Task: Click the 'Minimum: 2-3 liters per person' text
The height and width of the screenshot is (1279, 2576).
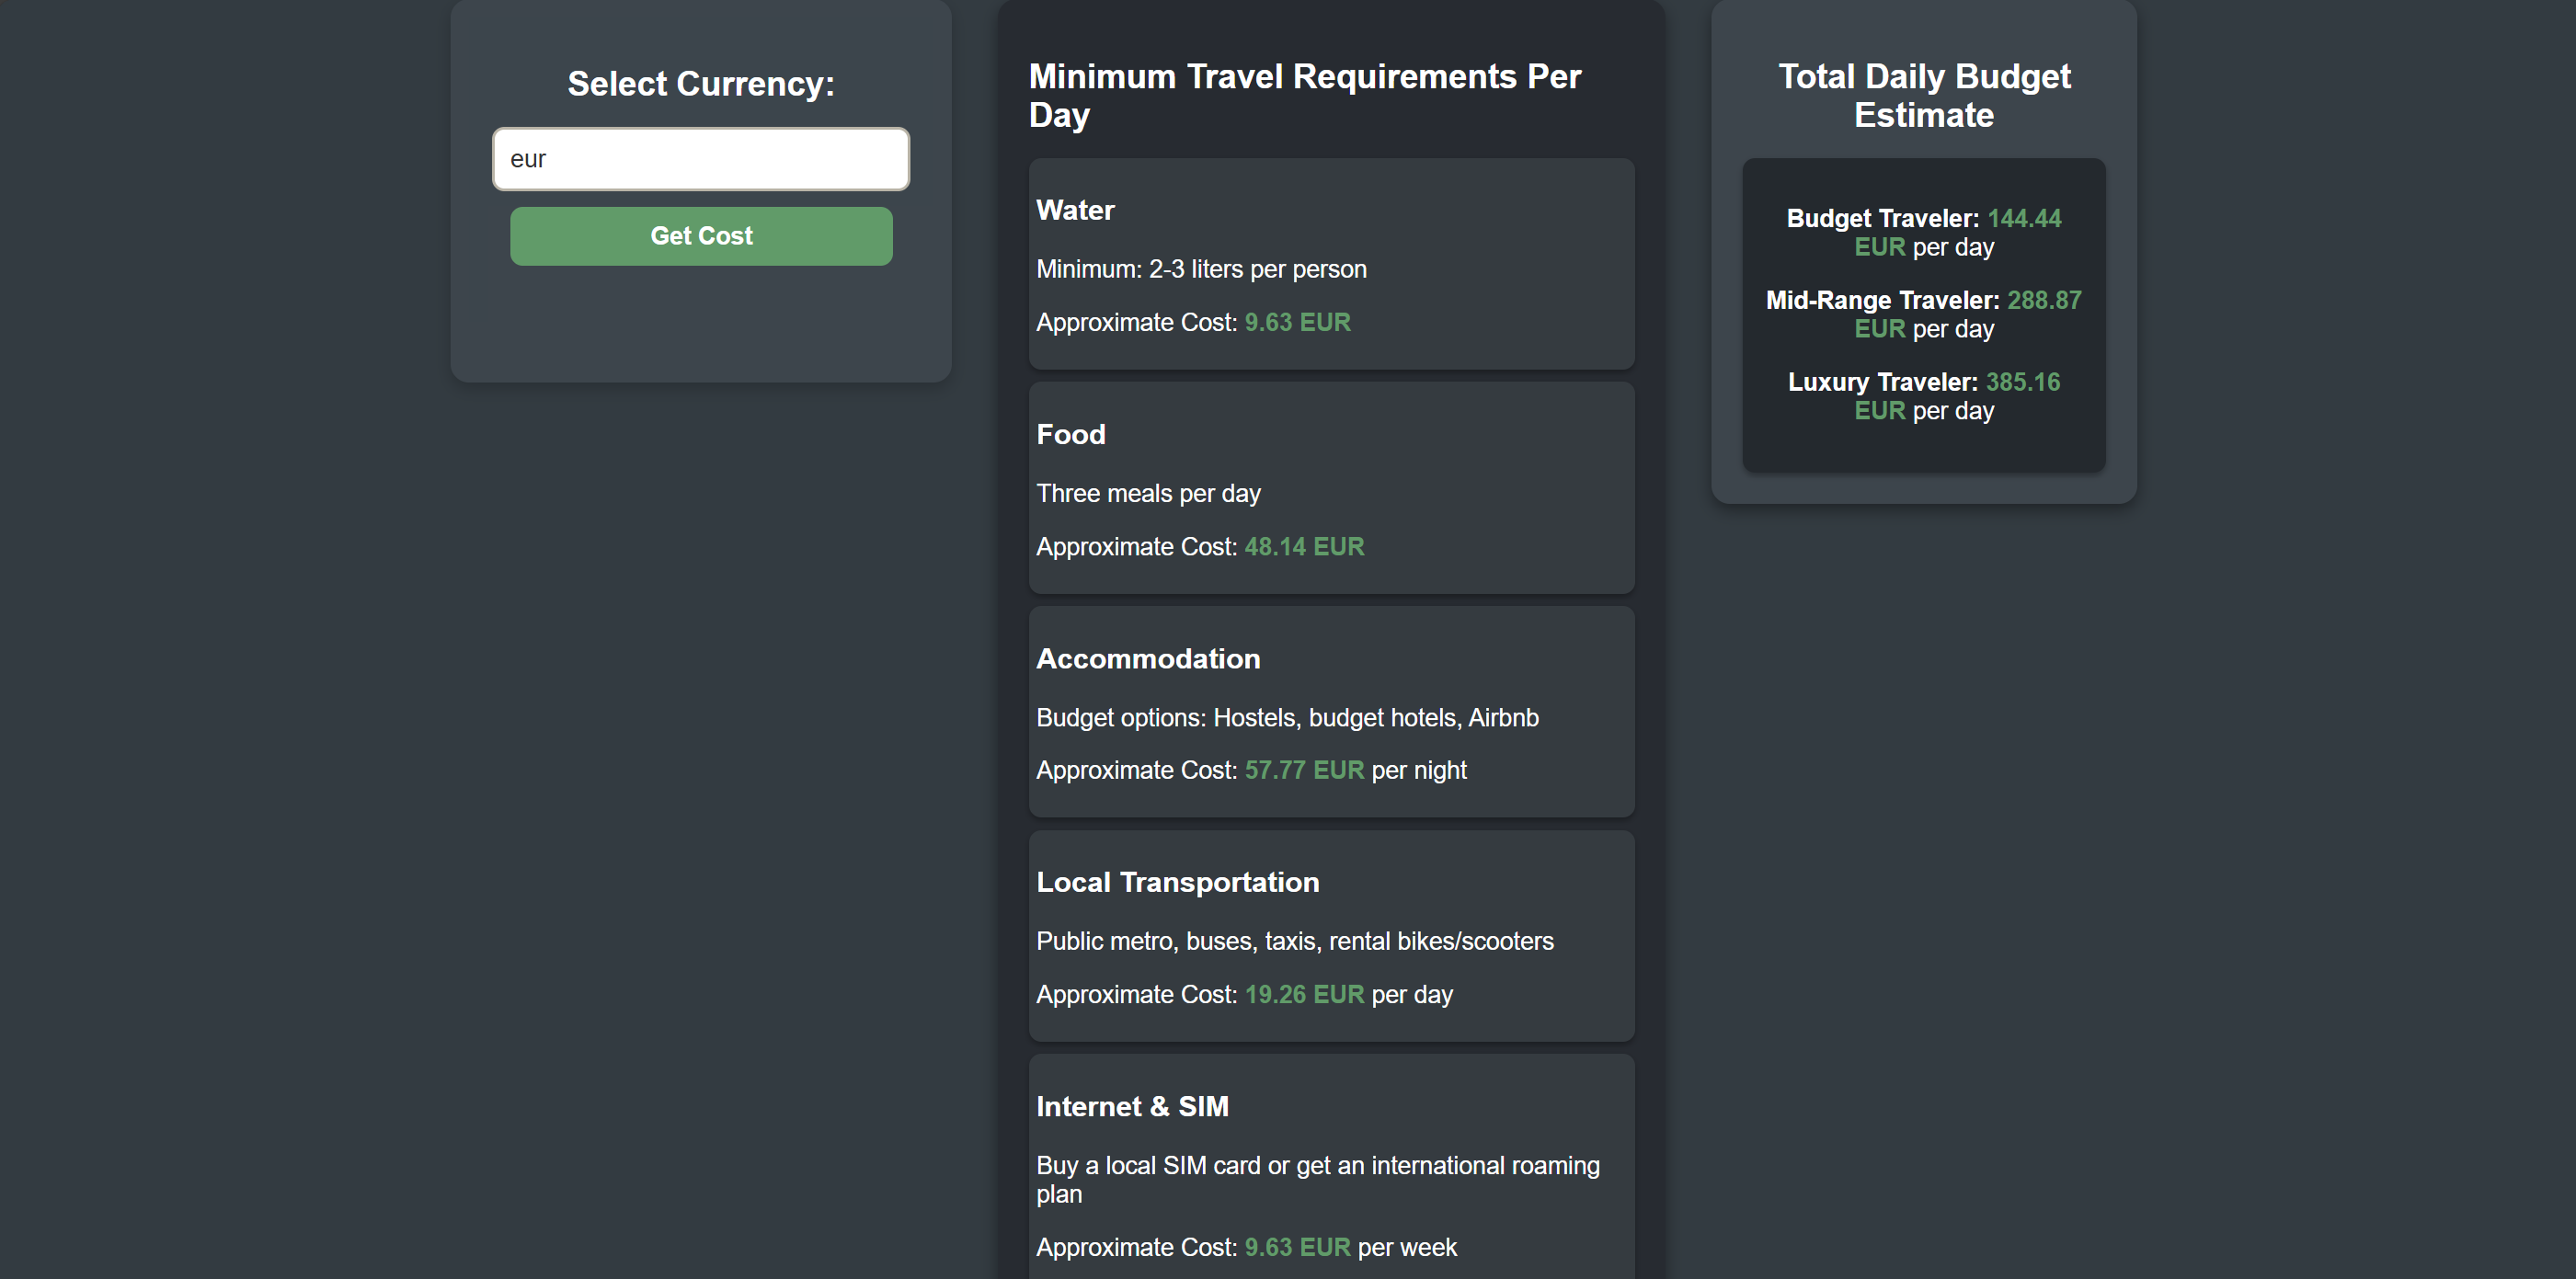Action: pyautogui.click(x=1200, y=270)
